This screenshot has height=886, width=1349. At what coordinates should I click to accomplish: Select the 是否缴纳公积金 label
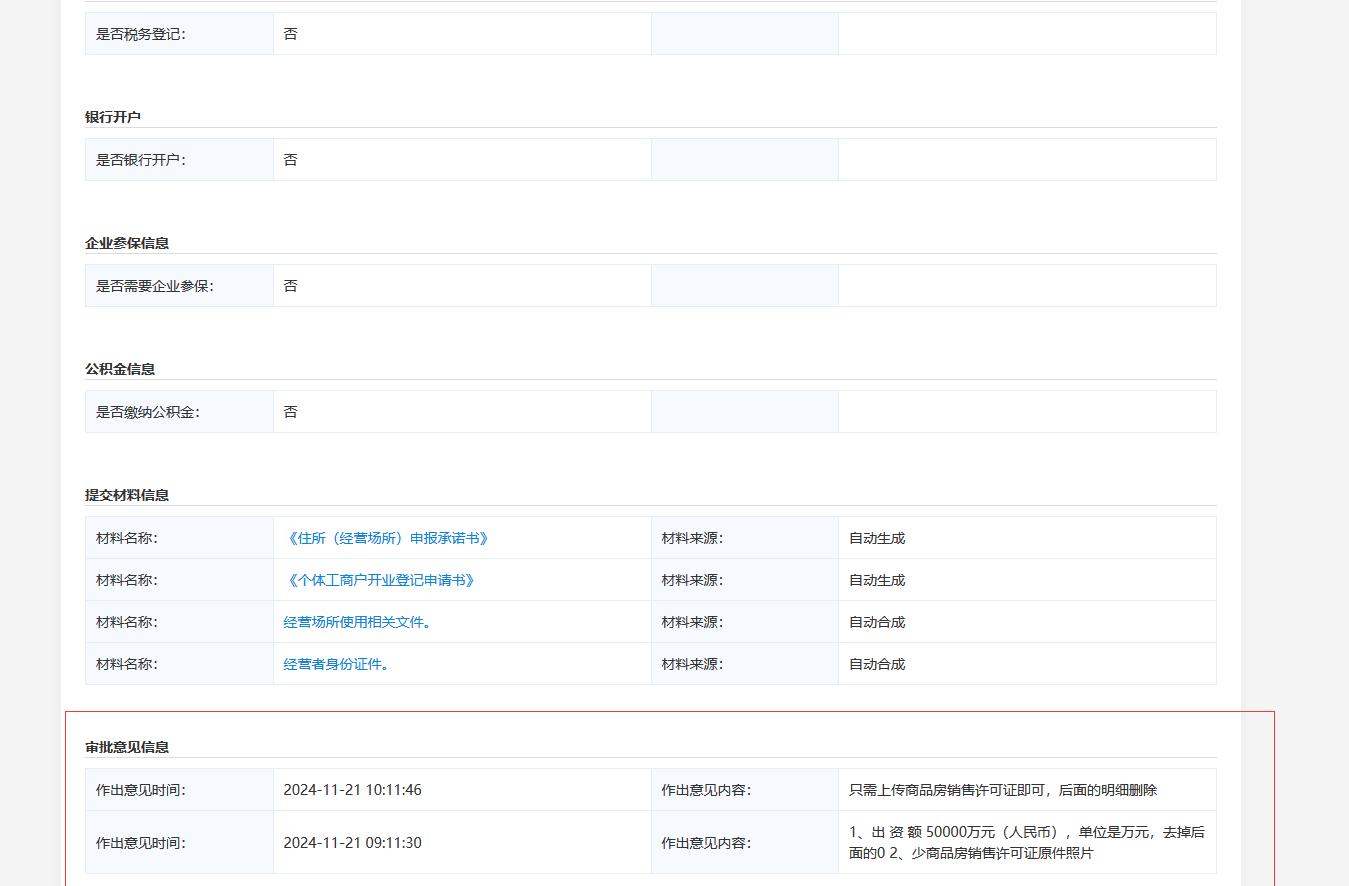tap(148, 412)
